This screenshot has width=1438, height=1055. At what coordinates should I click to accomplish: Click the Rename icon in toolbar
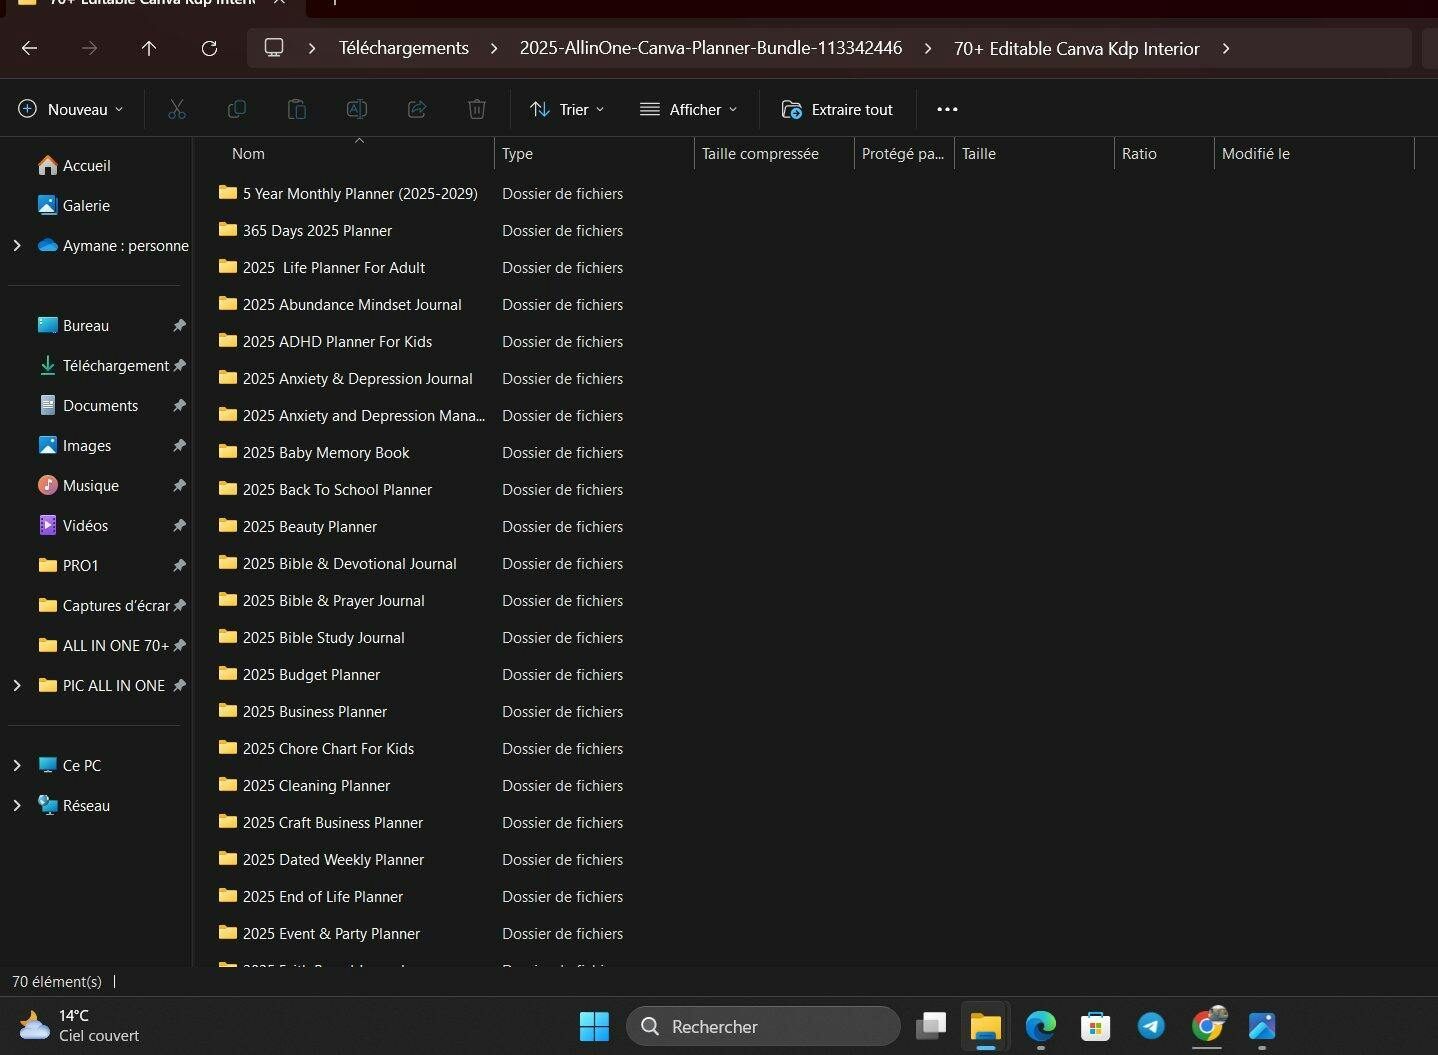tap(357, 109)
